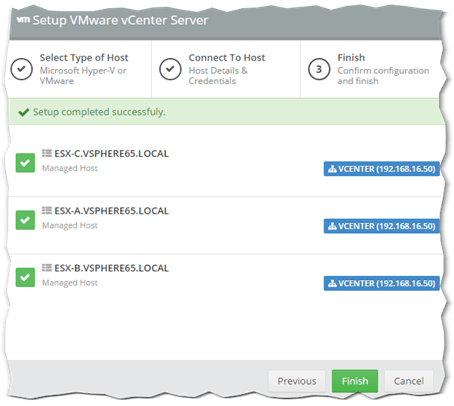
Task: Click 'Managed Host' label under ESX-B
Action: point(70,283)
